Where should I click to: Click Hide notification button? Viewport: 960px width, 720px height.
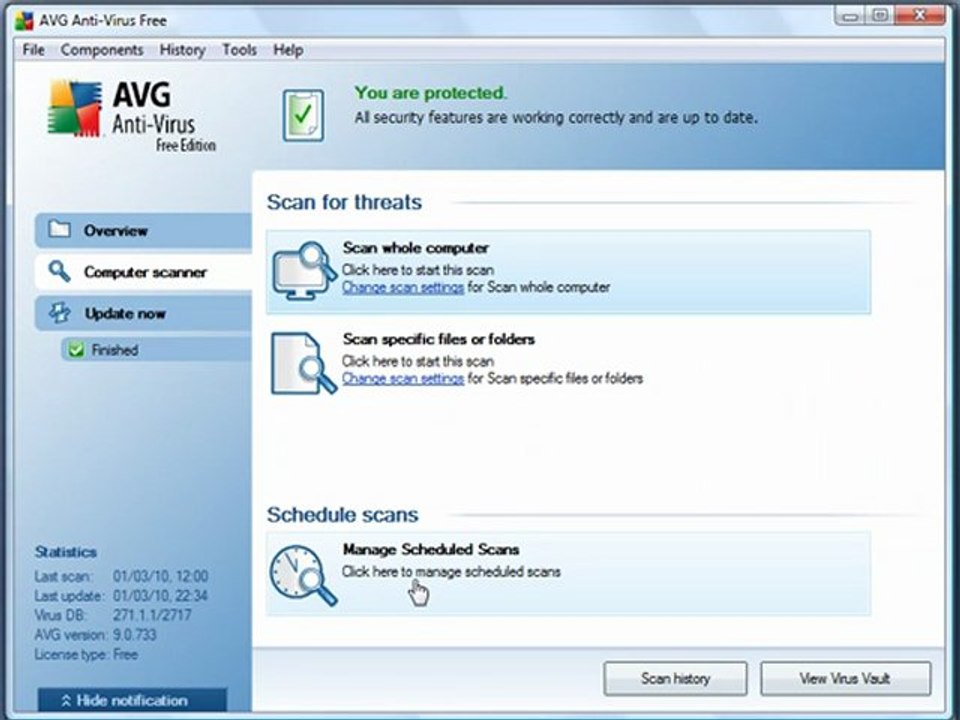click(132, 700)
